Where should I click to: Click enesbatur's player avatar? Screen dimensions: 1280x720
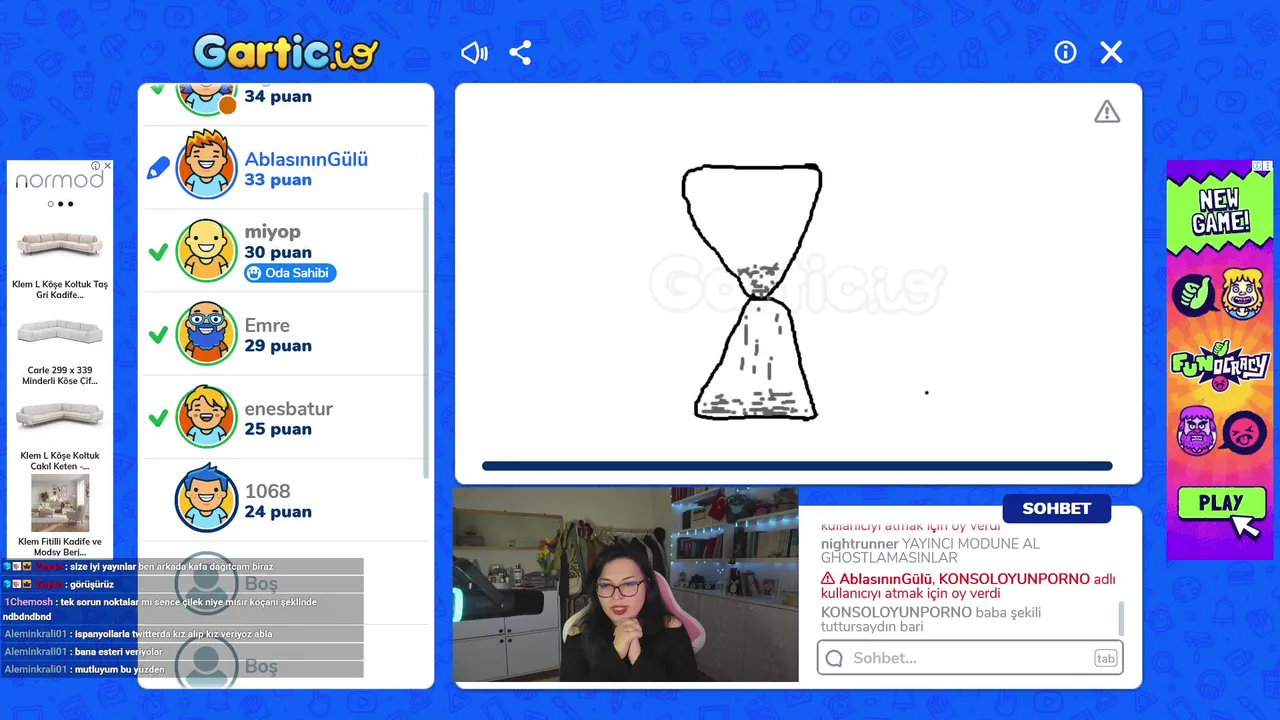coord(207,416)
